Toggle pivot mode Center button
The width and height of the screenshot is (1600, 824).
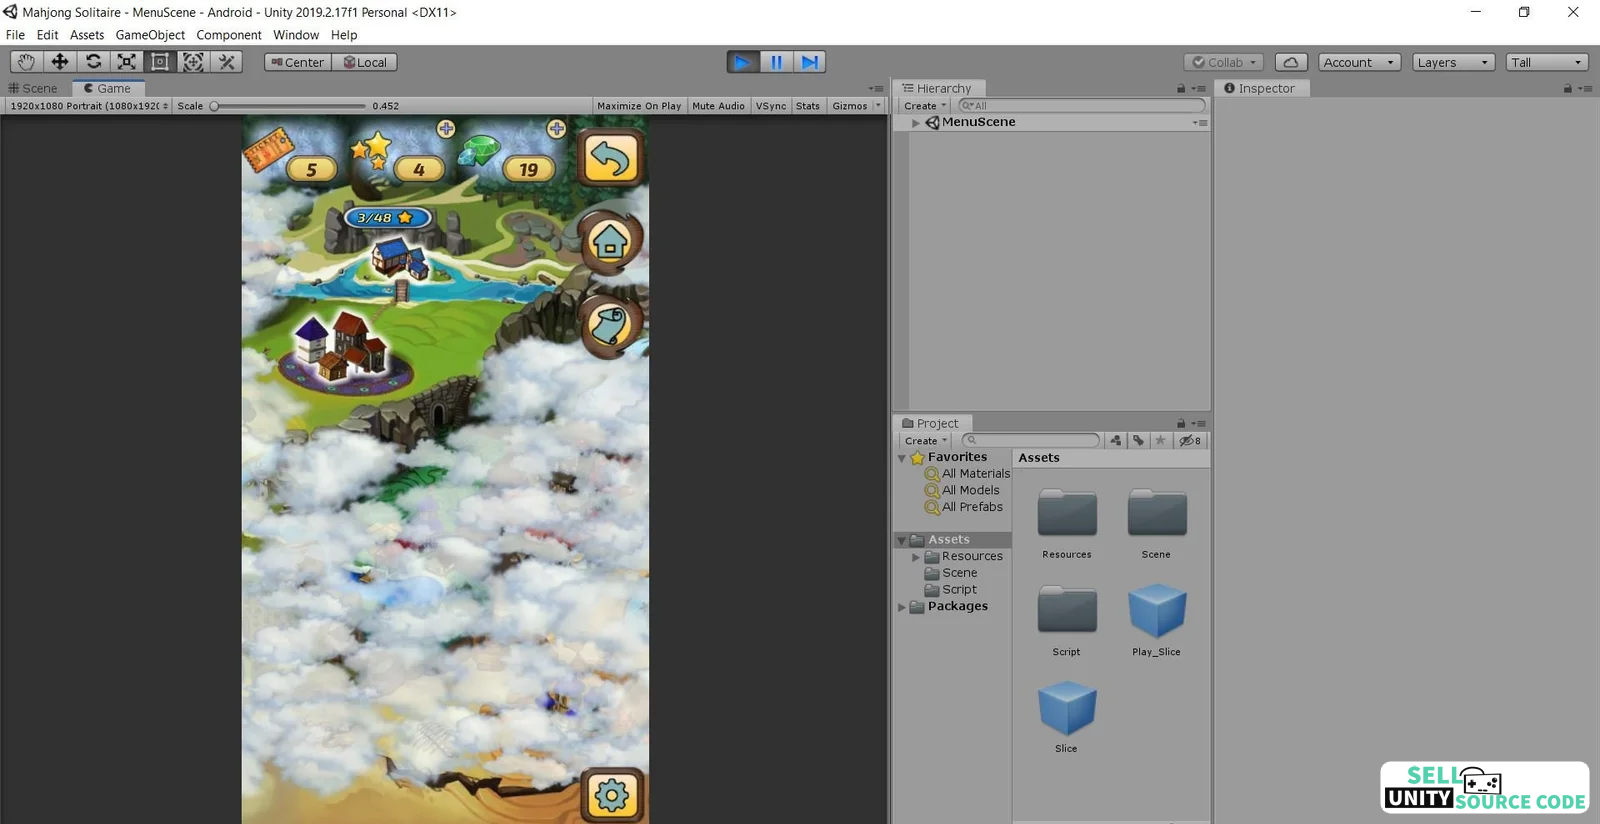[x=298, y=62]
